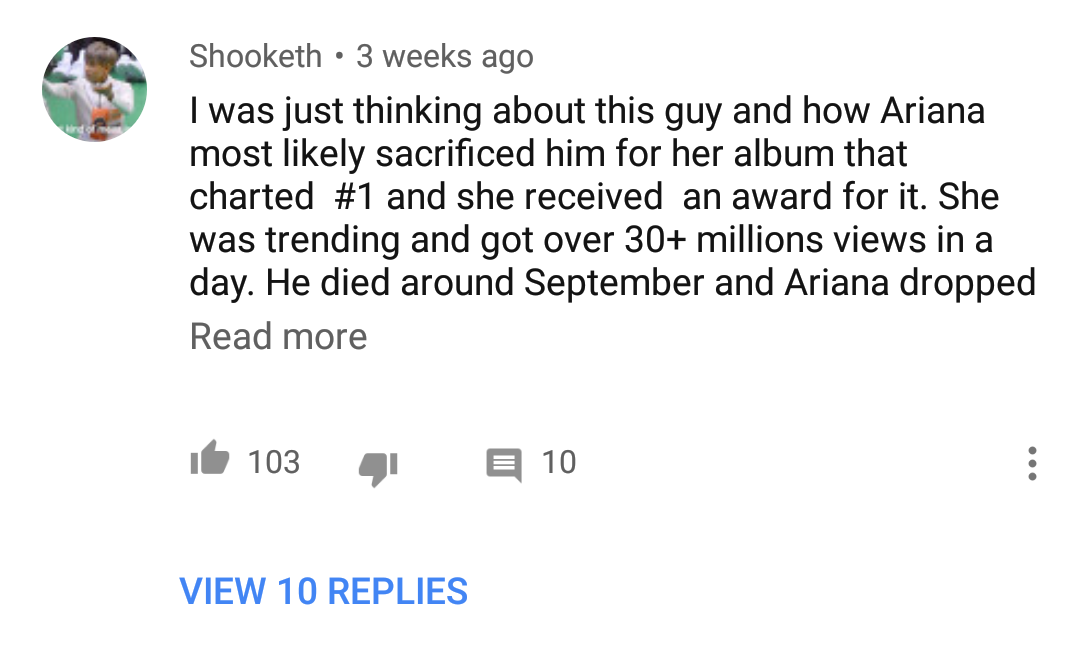Click the '#1' text in the comment

(x=354, y=197)
